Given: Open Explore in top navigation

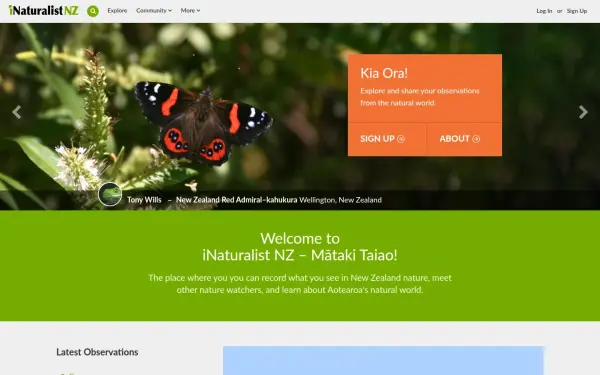Looking at the screenshot, I should click(117, 11).
